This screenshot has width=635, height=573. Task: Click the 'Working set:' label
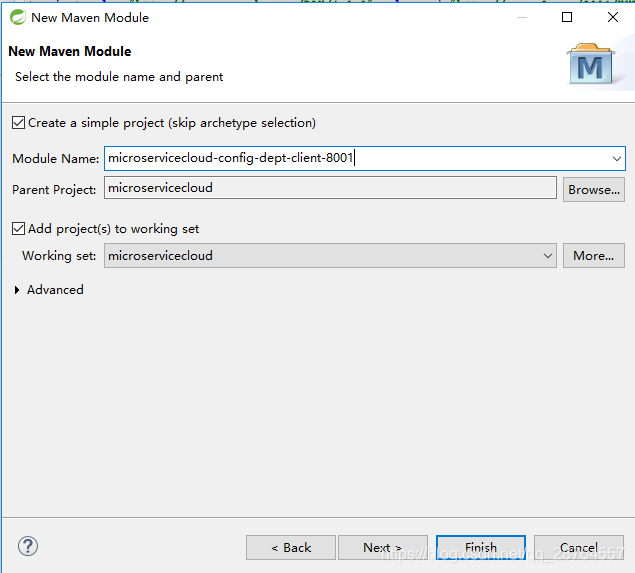[59, 256]
